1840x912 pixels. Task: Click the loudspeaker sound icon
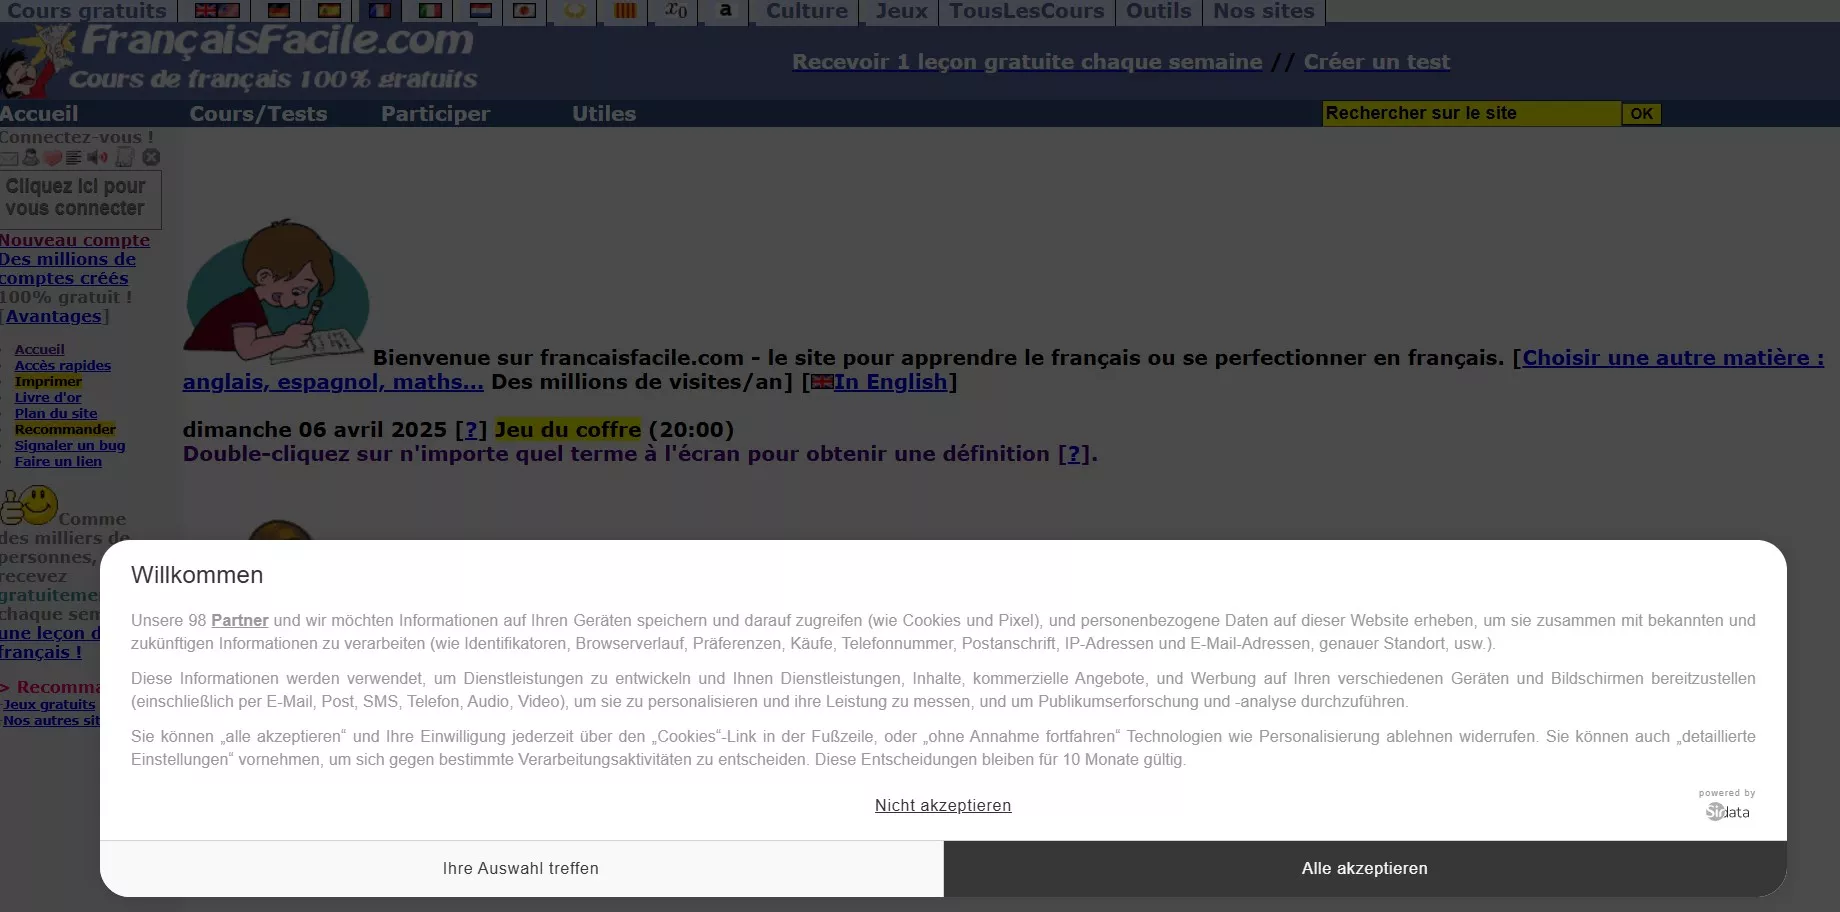97,157
